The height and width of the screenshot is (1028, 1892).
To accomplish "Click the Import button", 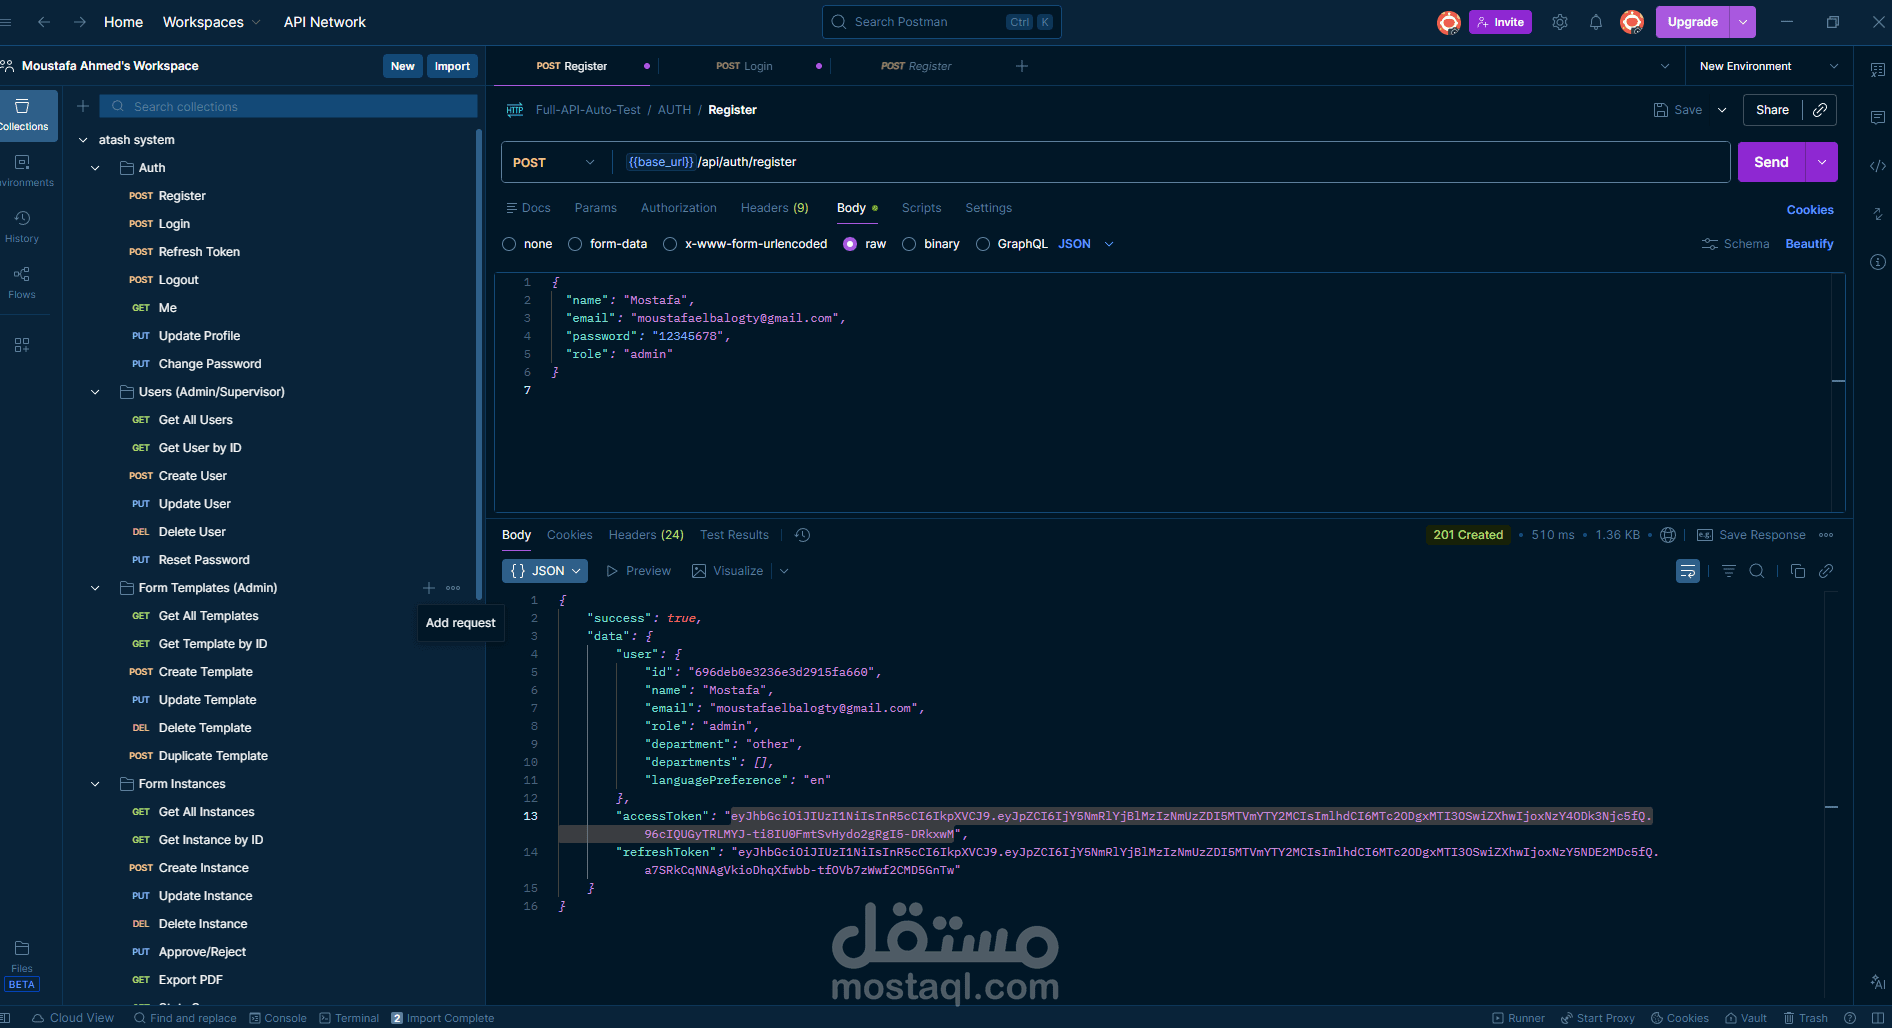I will (x=452, y=66).
